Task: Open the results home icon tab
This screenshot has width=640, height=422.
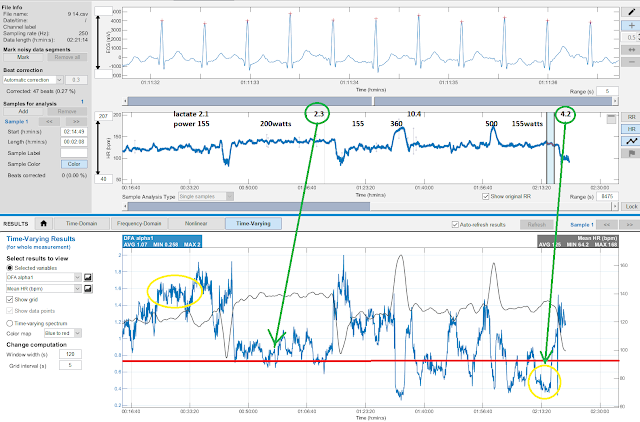Action: point(44,223)
